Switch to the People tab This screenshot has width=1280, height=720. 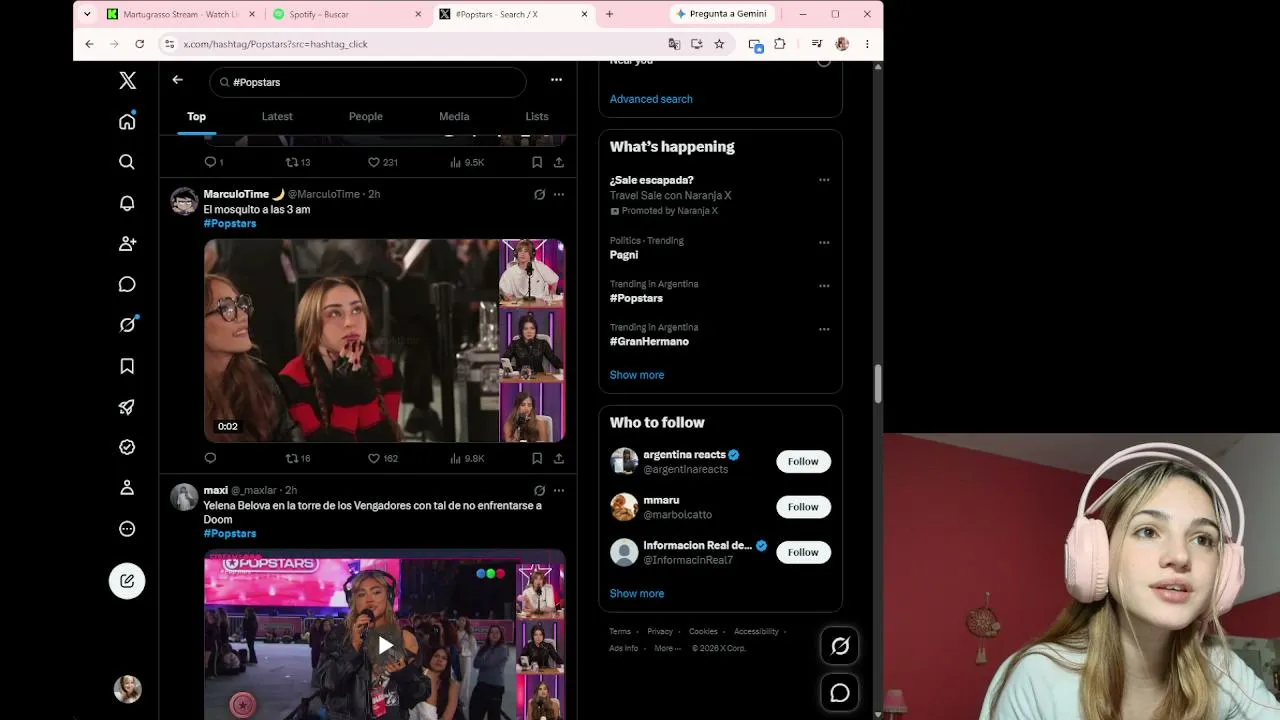point(366,116)
